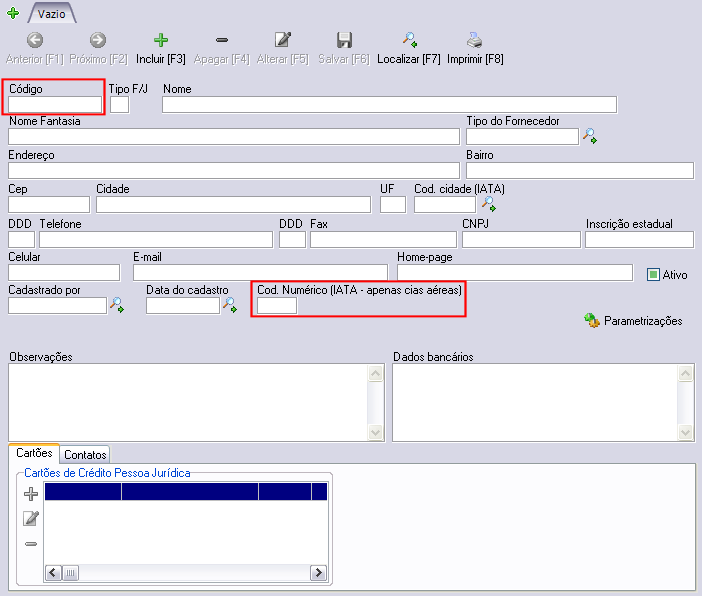Screen dimensions: 702x596
Task: Add a credit card with plus icon
Action: coord(31,494)
